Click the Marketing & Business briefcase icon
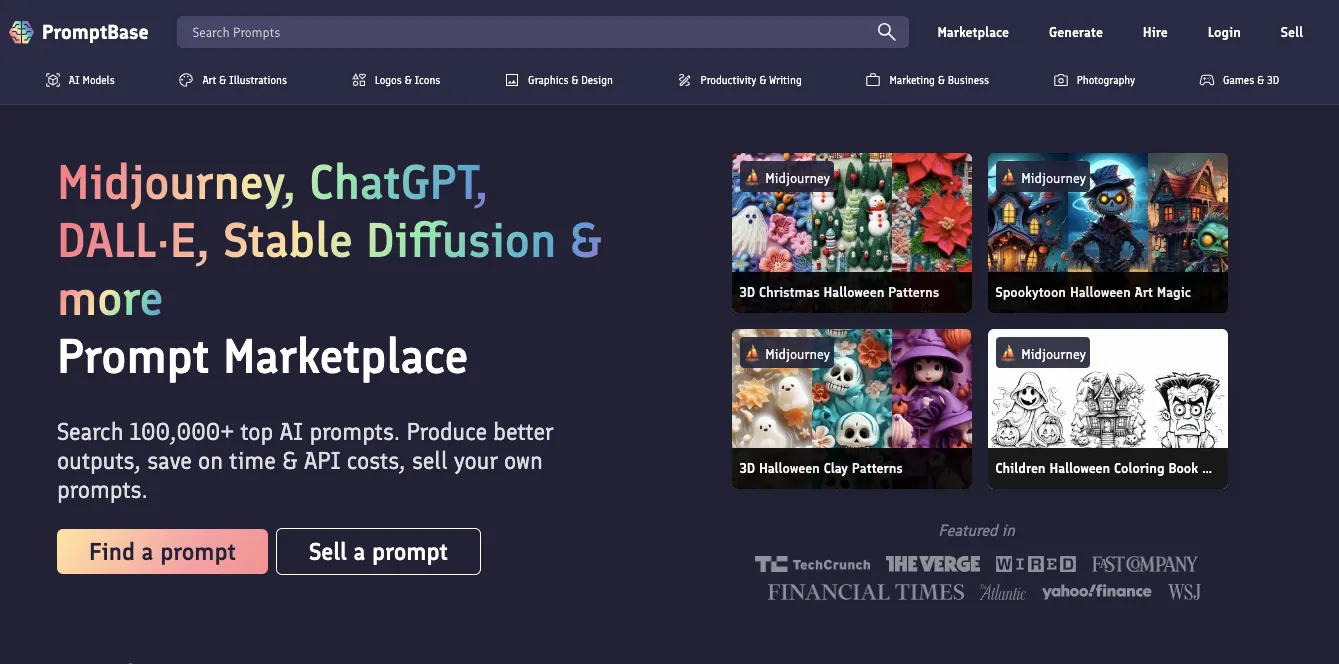Screen dimensions: 1339x664 click(873, 80)
